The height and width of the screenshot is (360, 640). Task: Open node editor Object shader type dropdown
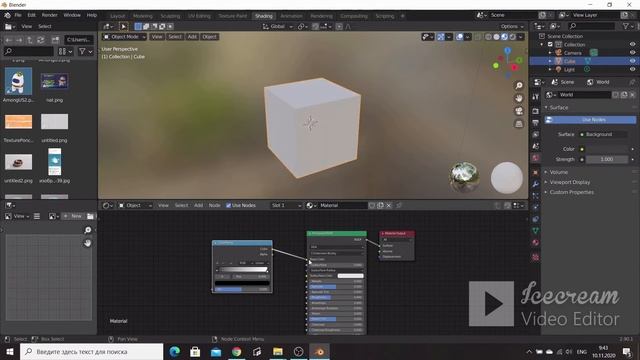[136, 205]
